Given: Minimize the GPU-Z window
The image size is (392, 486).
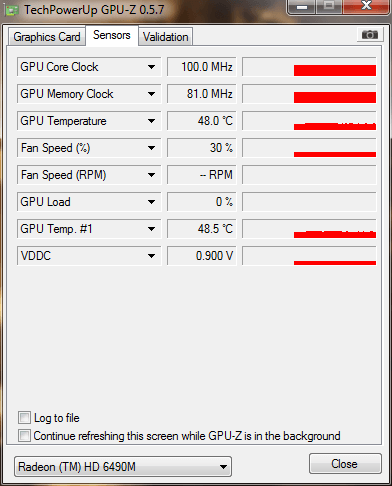Looking at the screenshot, I should click(x=302, y=7).
